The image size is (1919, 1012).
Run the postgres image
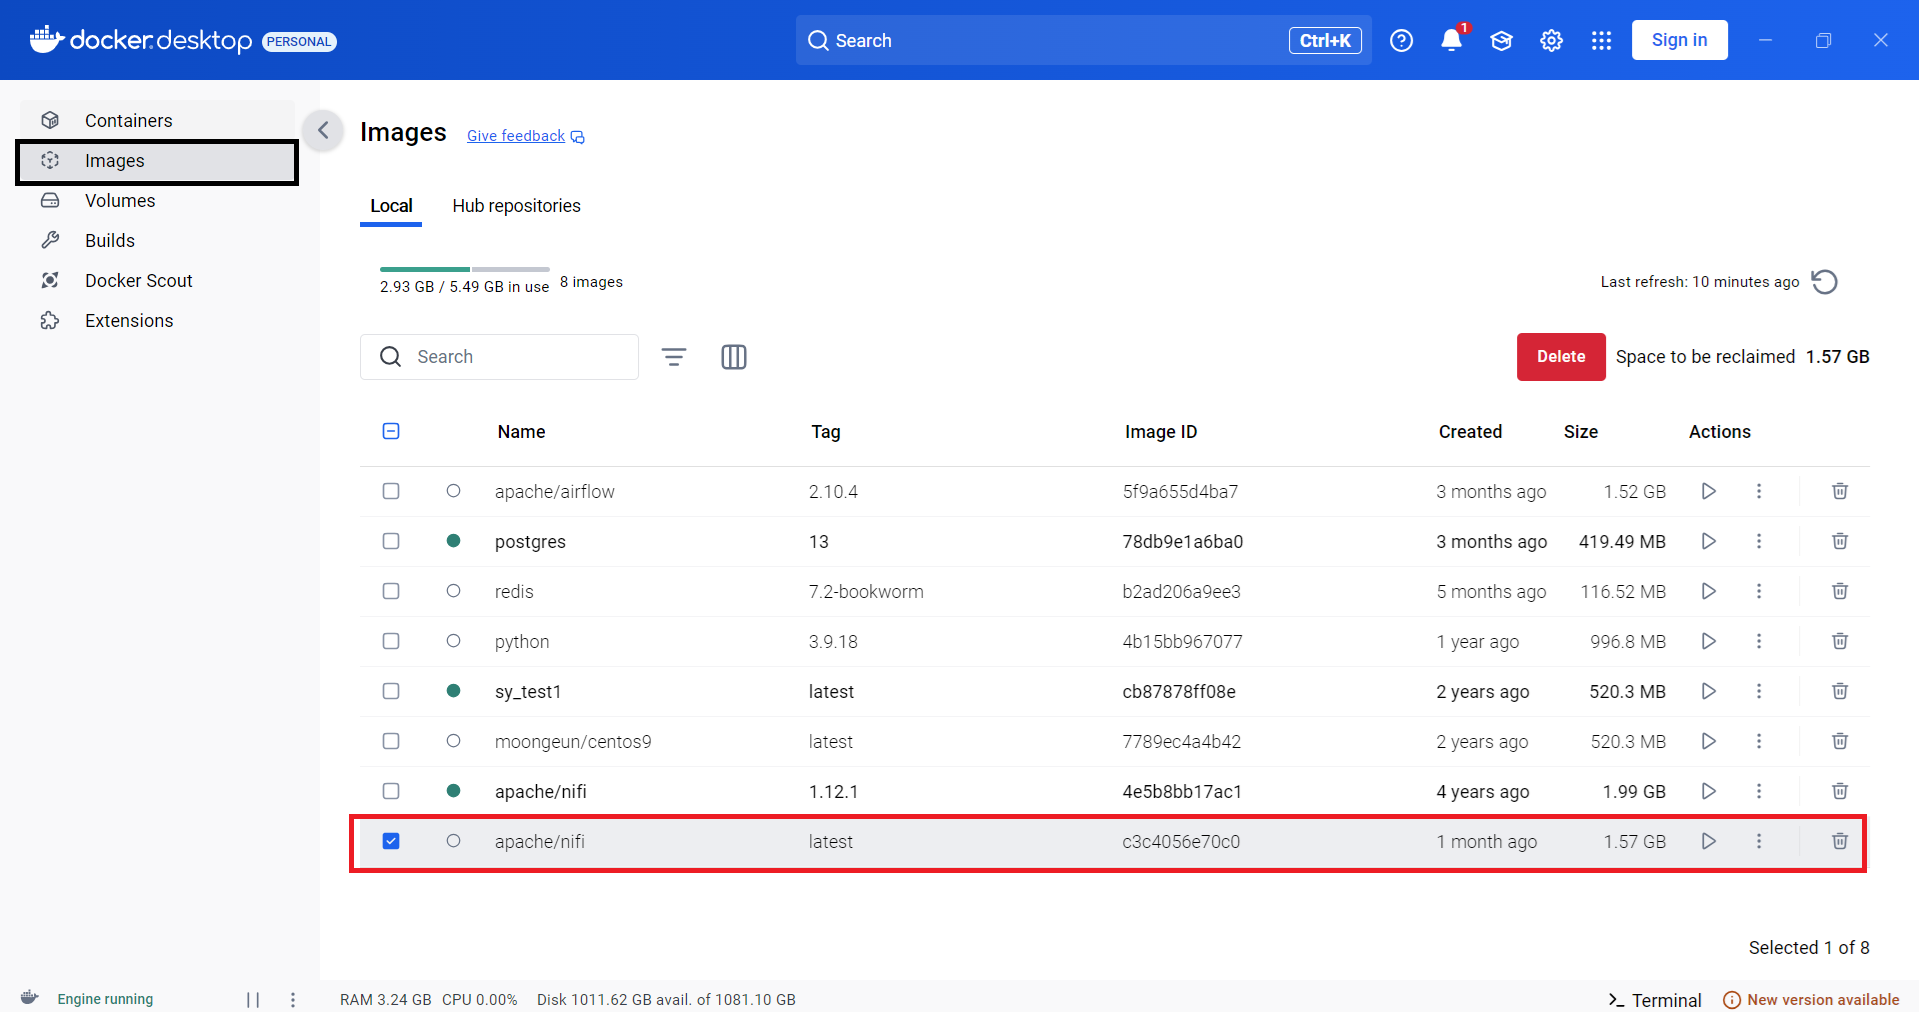[x=1708, y=541]
